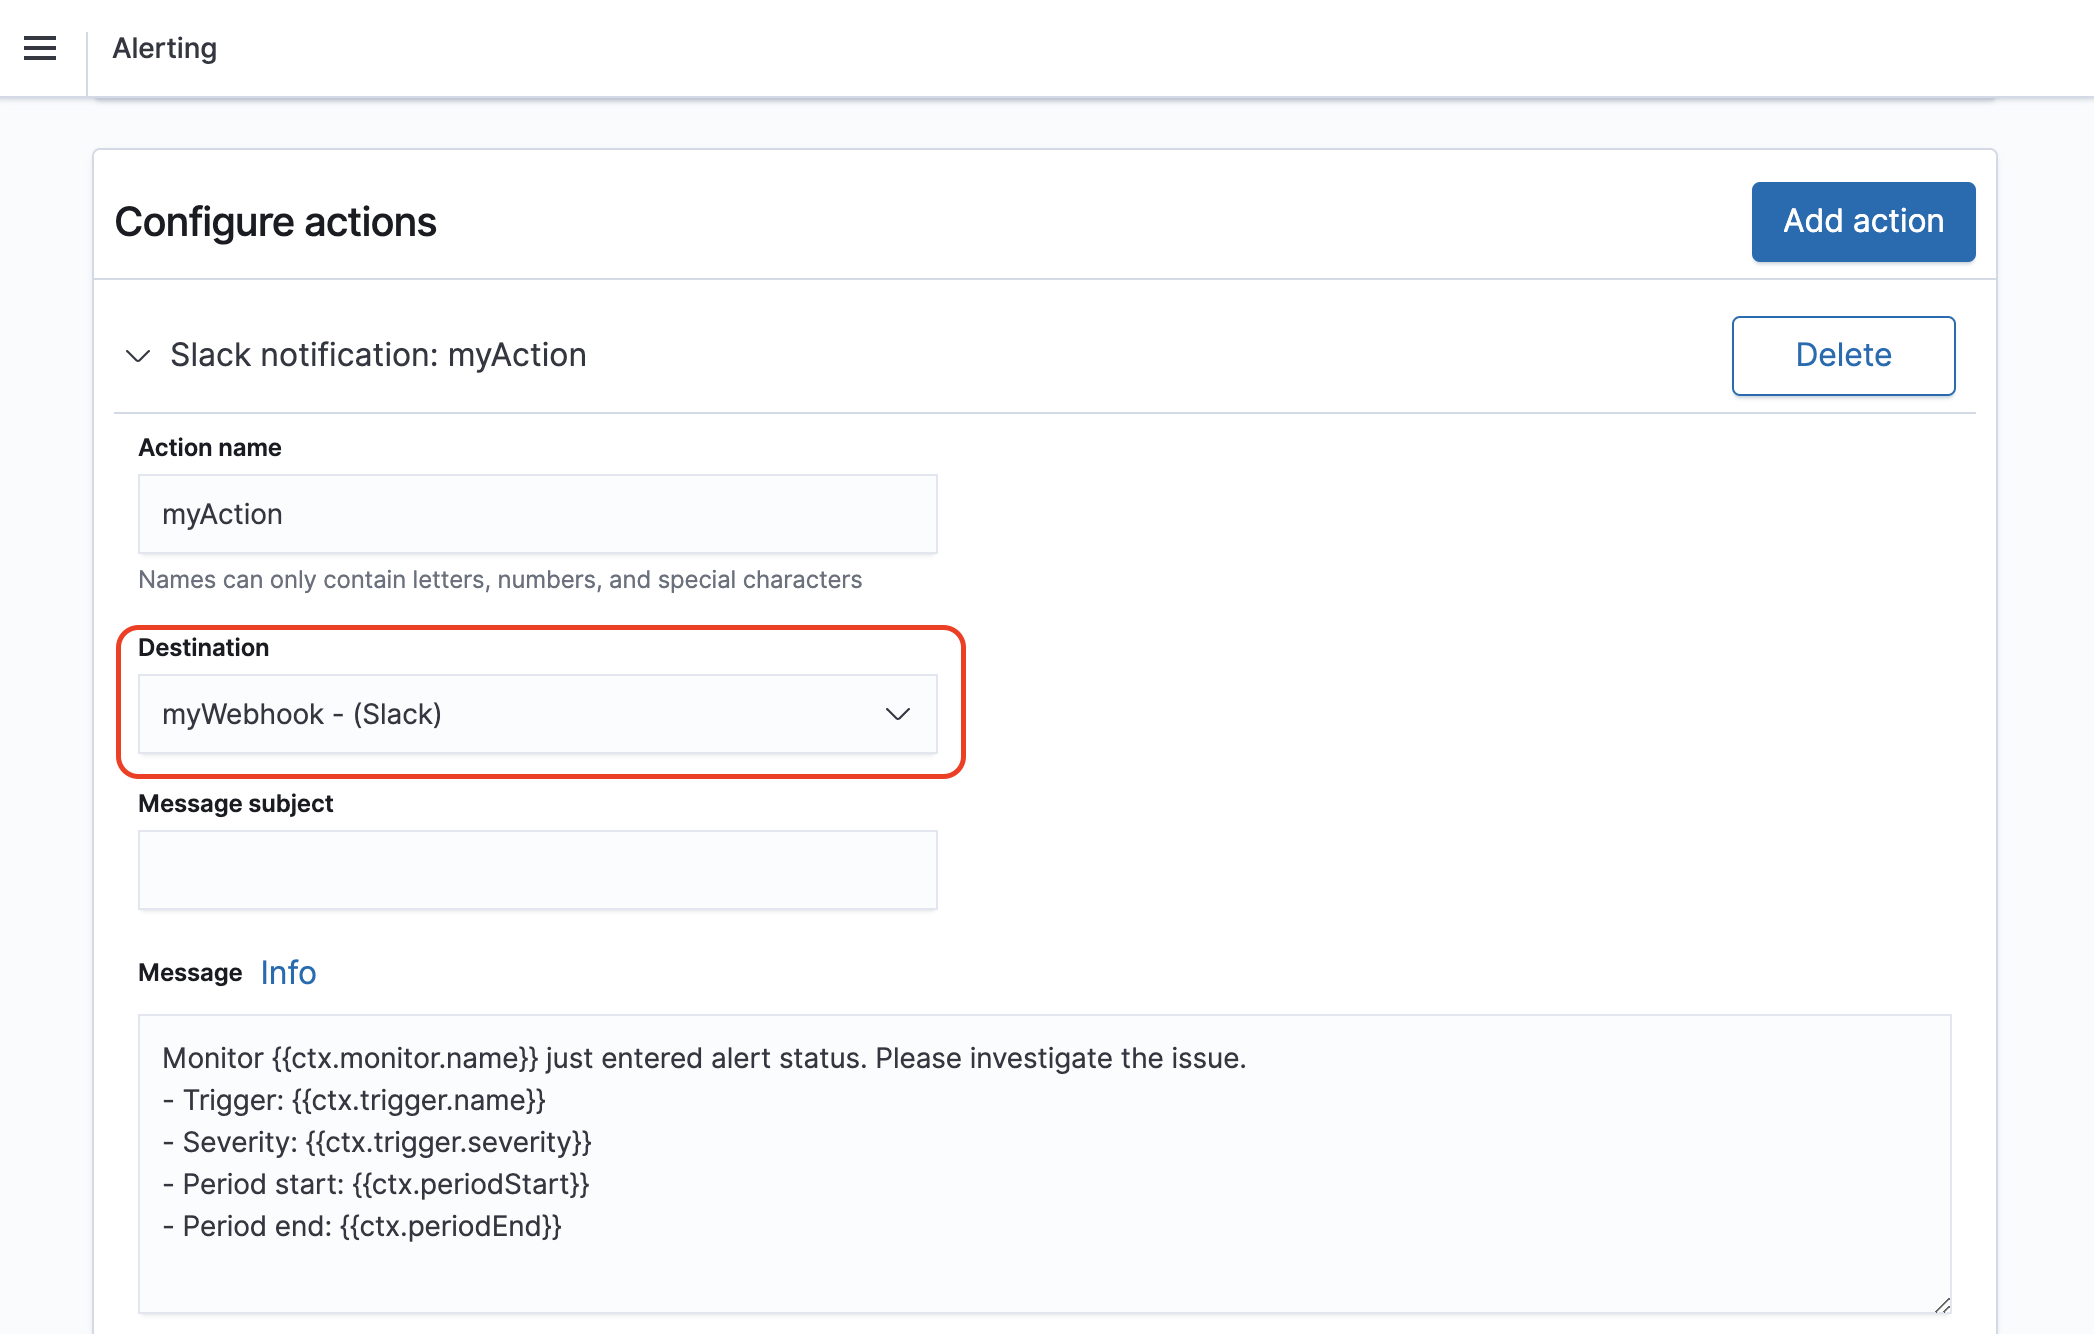Viewport: 2094px width, 1334px height.
Task: Click the Alerting breadcrumb title
Action: point(164,48)
